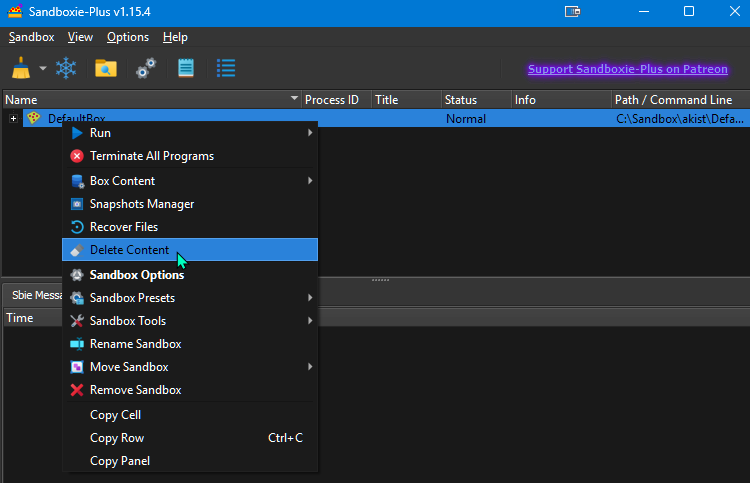Maximize the Sandboxie-Plus window

tap(689, 11)
